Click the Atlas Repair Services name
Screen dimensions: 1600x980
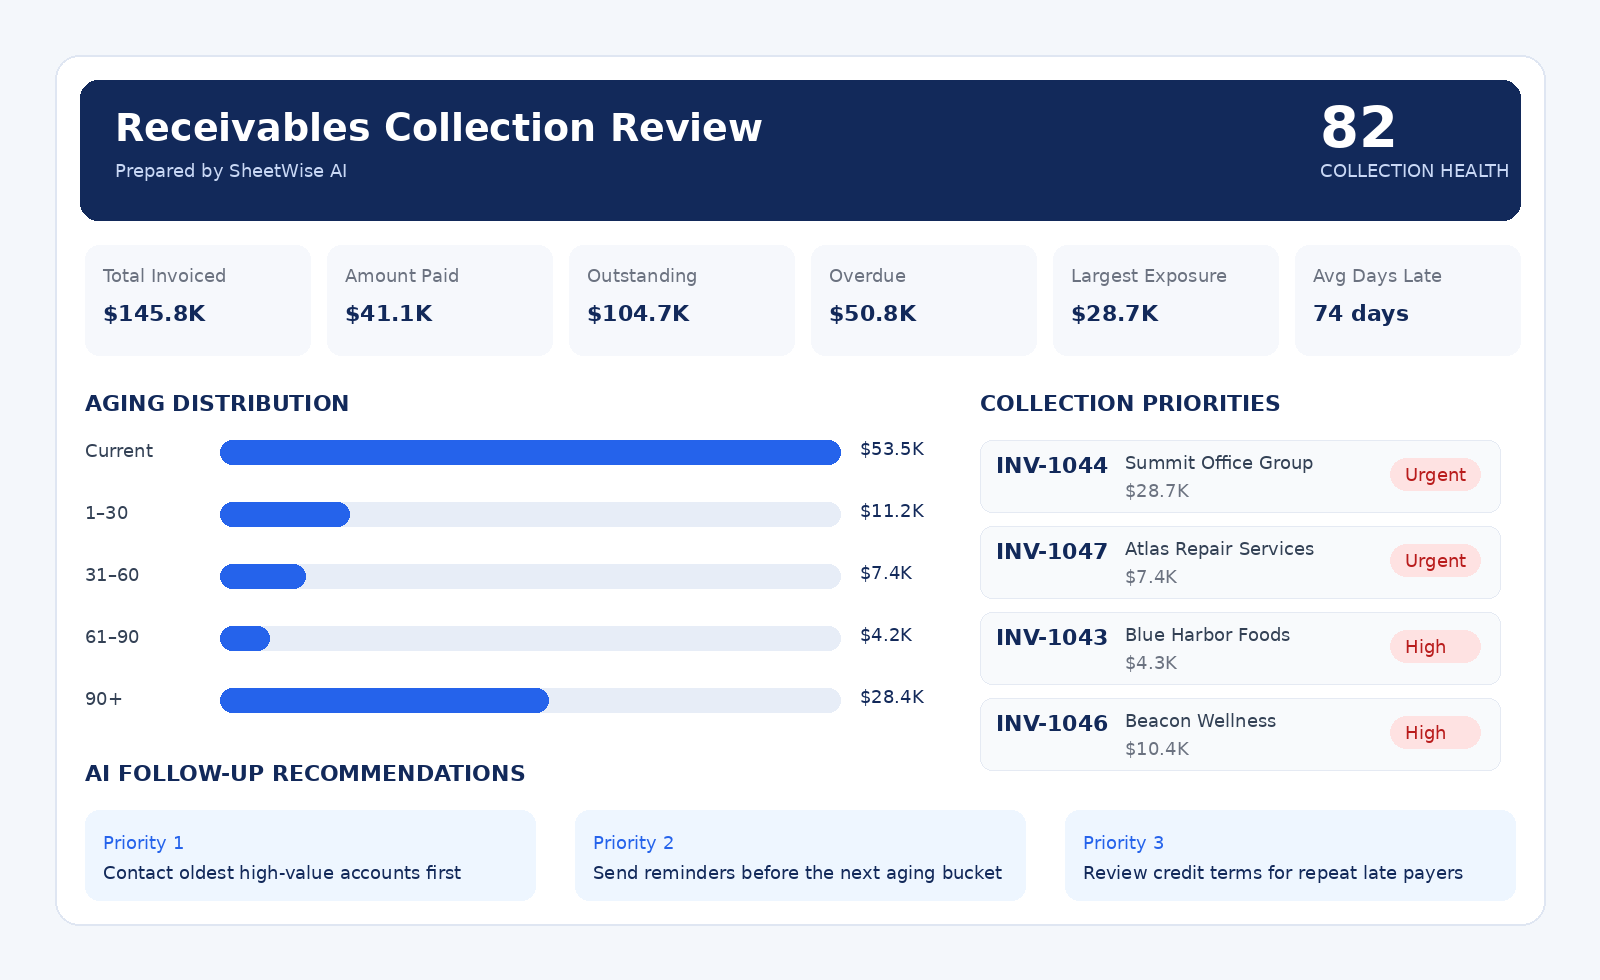(1219, 549)
